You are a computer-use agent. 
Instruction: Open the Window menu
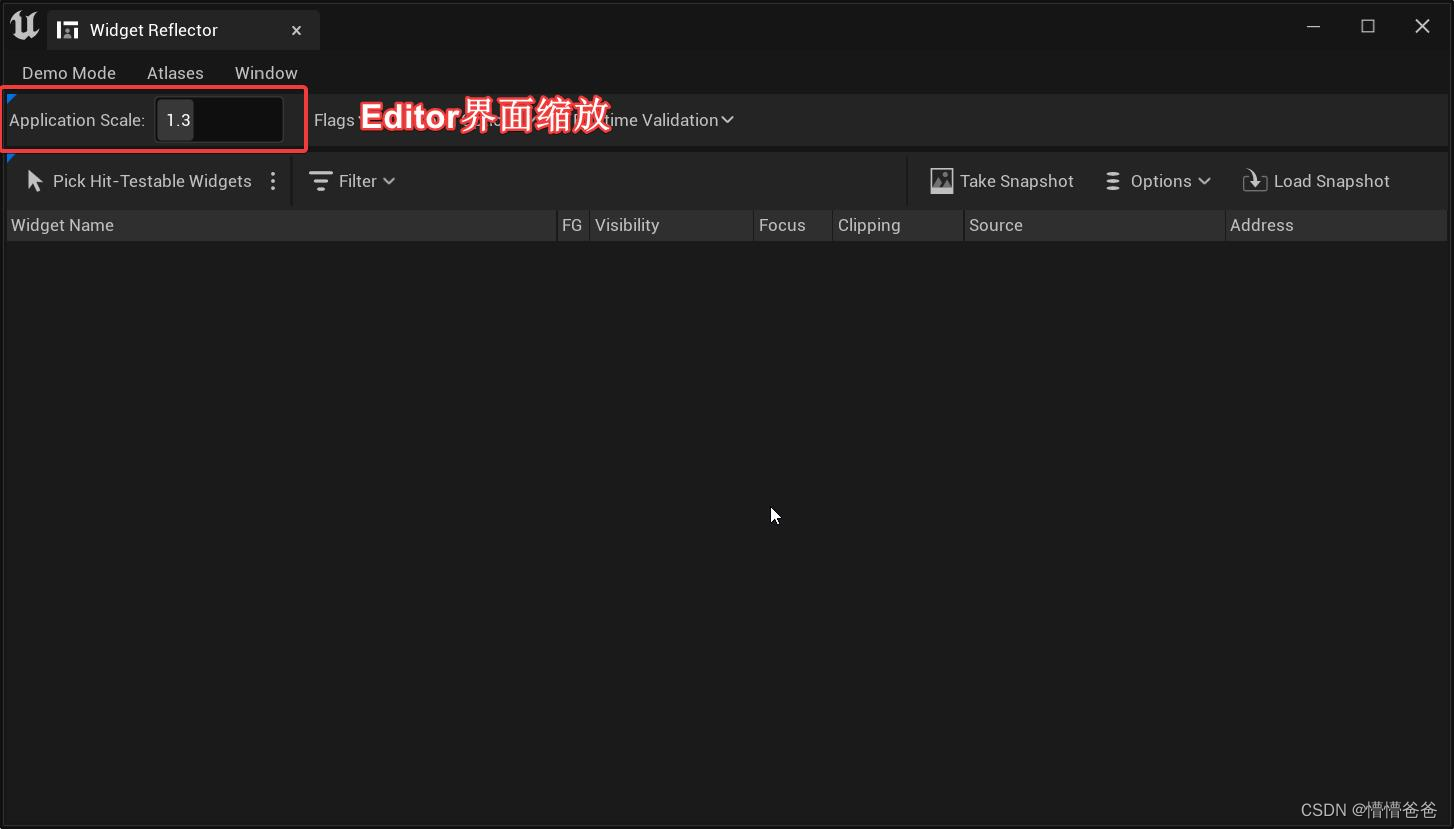(x=265, y=73)
